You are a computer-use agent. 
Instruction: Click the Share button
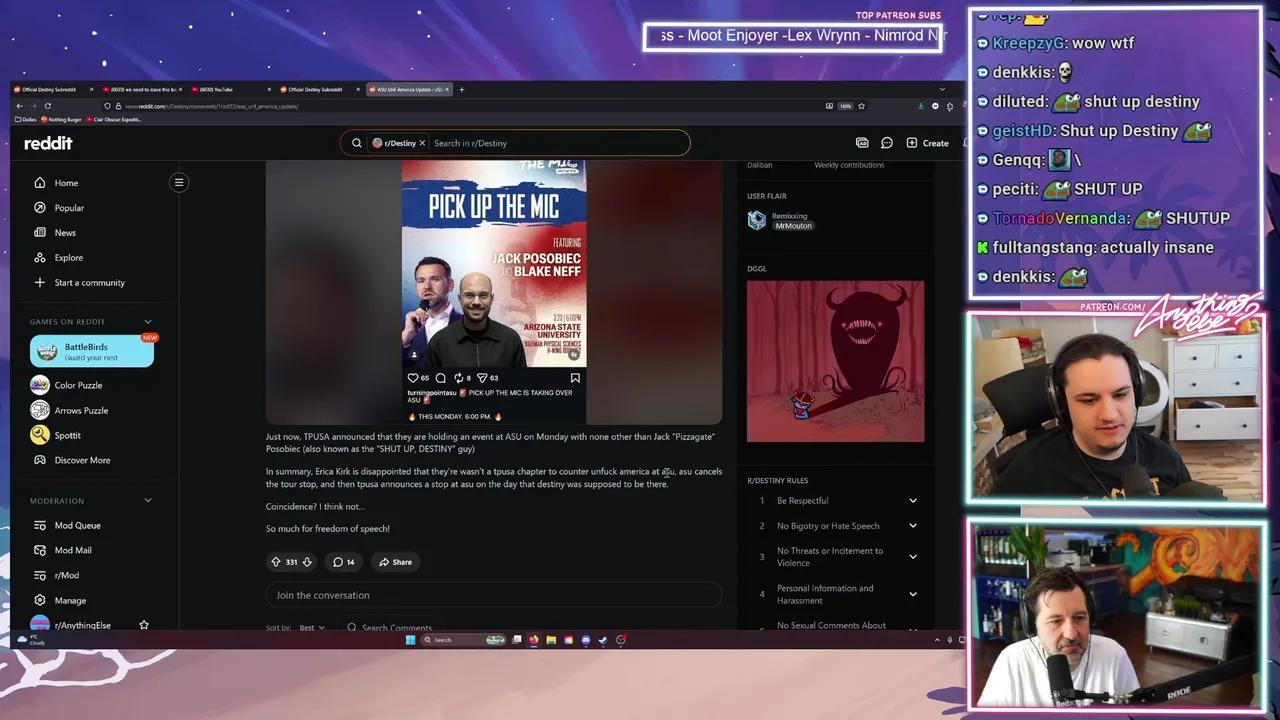pos(395,562)
